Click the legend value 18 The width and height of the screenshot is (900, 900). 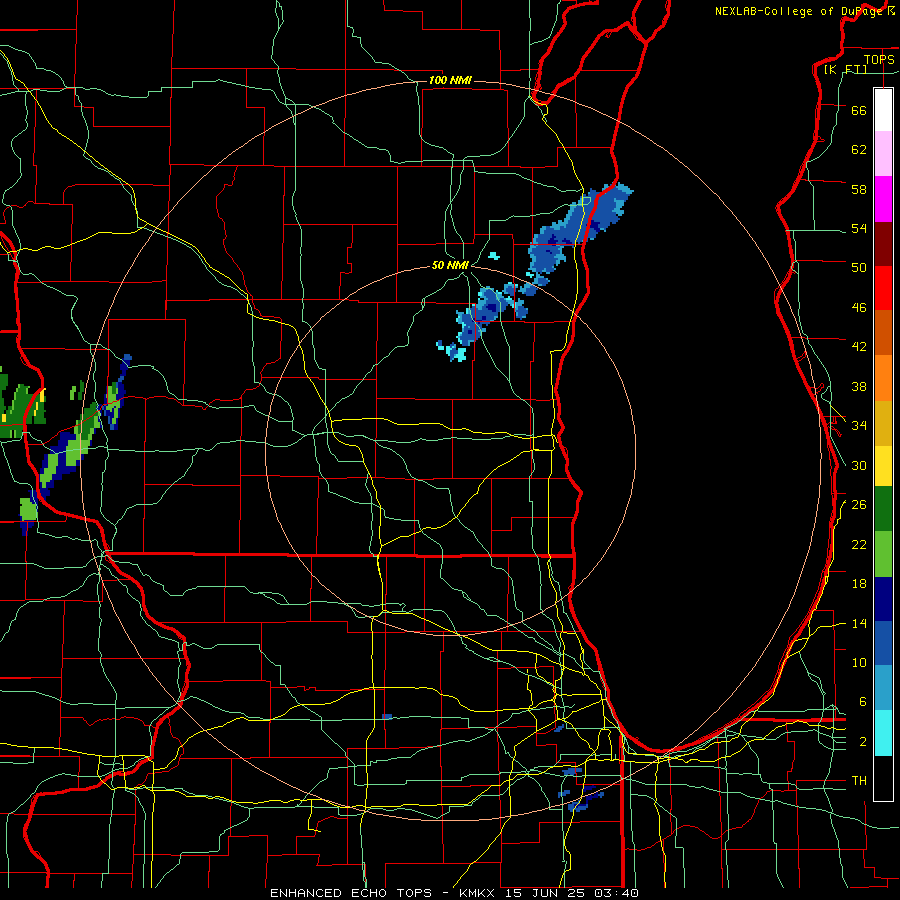pos(859,584)
